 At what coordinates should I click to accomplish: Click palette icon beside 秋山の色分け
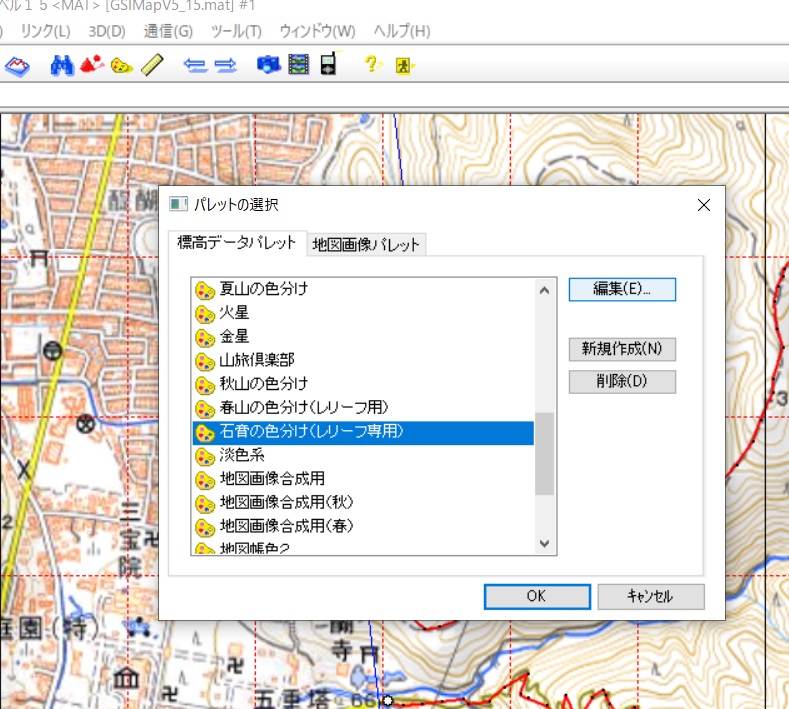click(205, 385)
